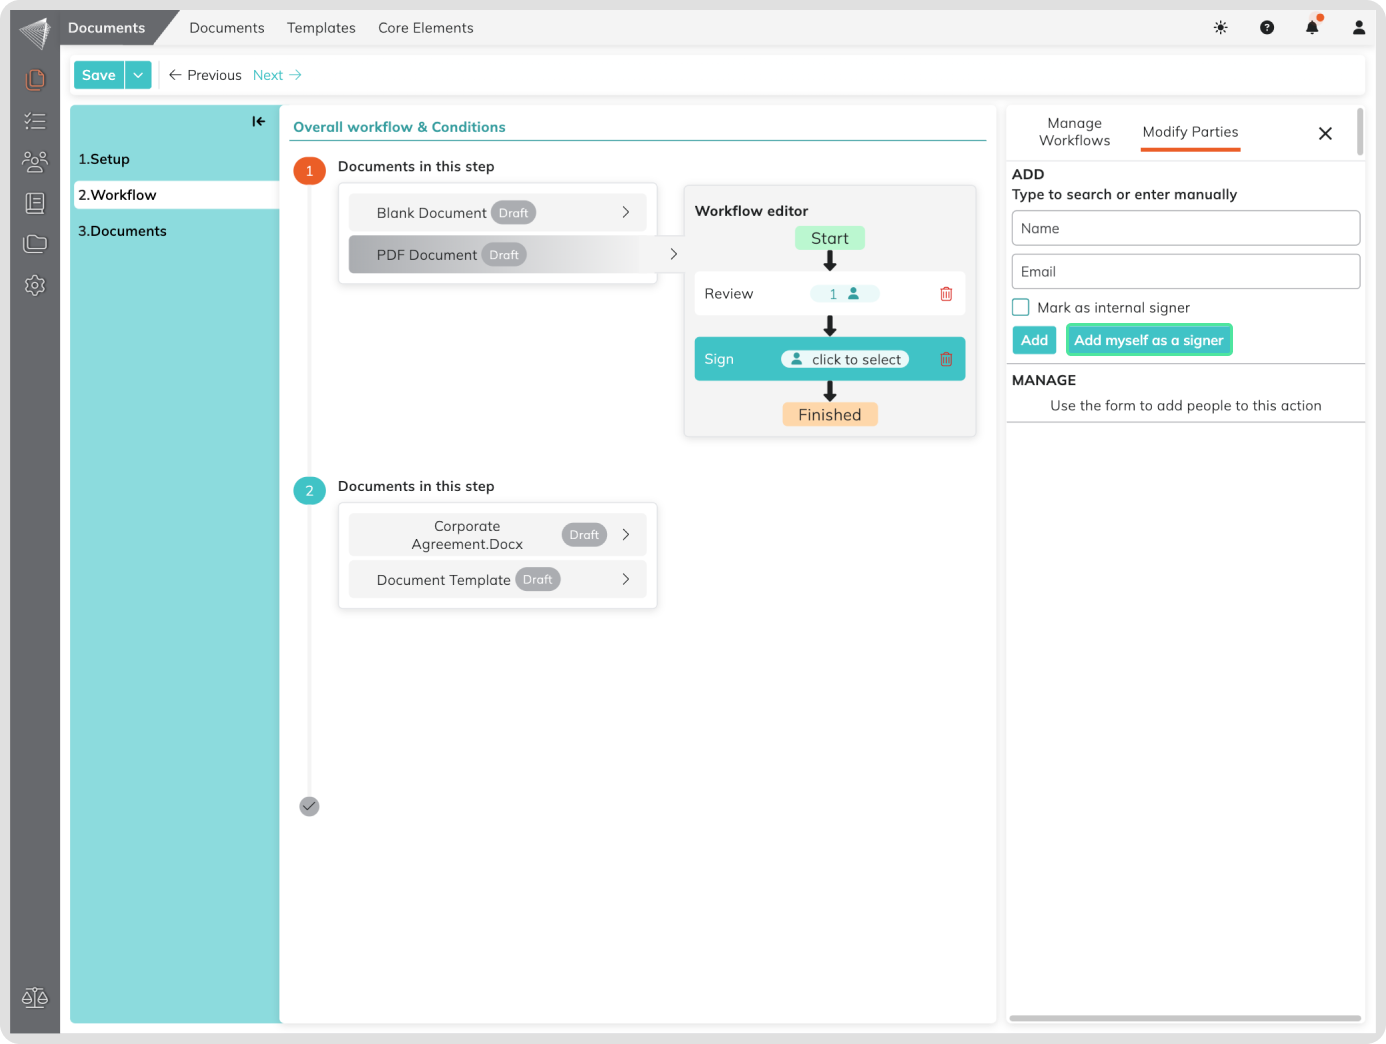The height and width of the screenshot is (1044, 1386).
Task: Open the Templates menu item
Action: pos(321,28)
